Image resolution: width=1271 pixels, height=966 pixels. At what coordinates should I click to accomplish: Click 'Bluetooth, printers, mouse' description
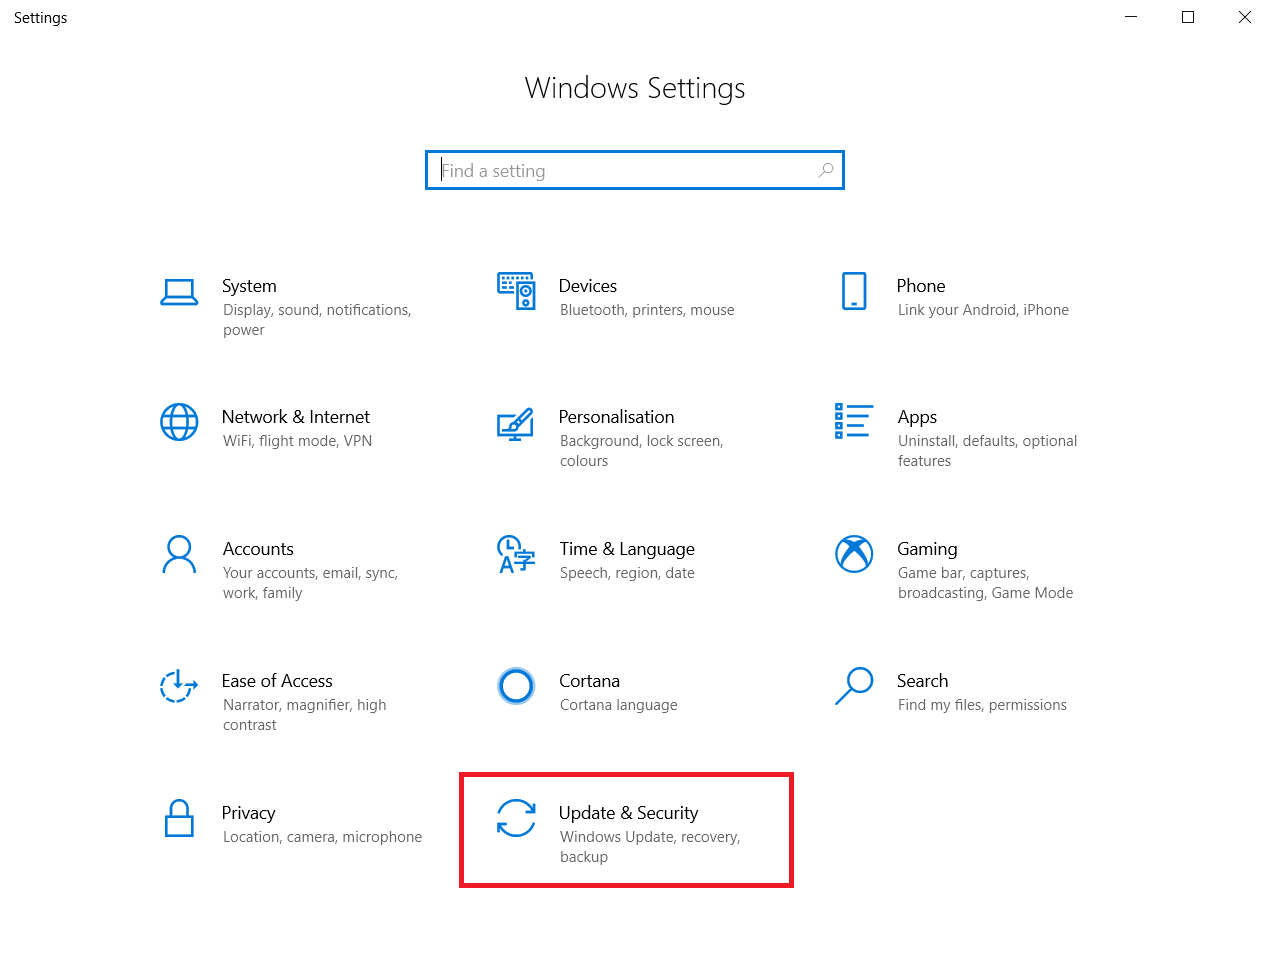(647, 310)
